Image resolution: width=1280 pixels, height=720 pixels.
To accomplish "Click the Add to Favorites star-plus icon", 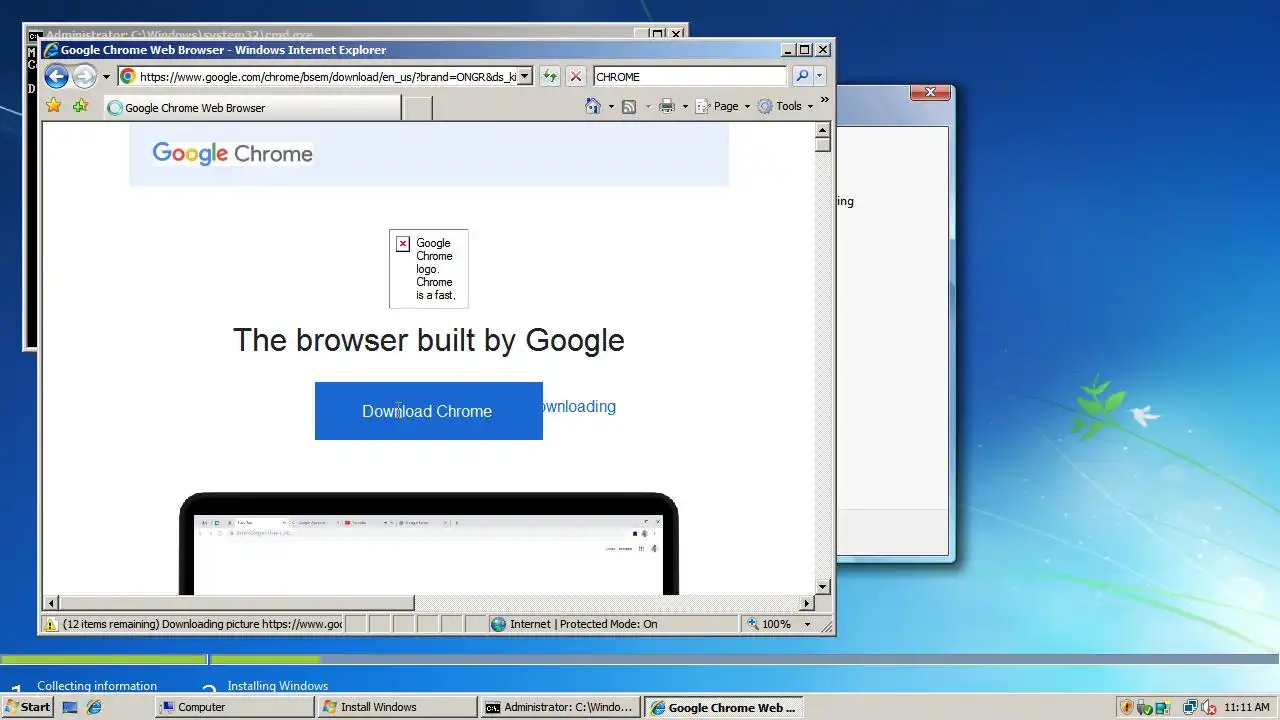I will [x=80, y=106].
